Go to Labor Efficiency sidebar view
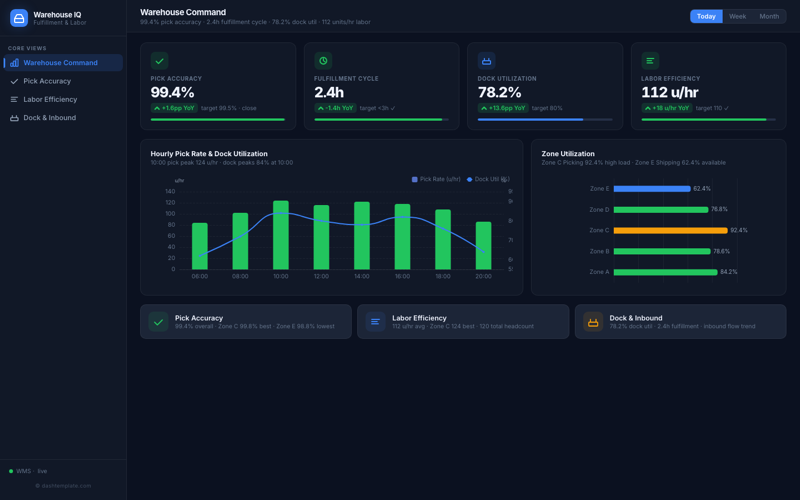Screen dimensions: 800x500 (50, 100)
